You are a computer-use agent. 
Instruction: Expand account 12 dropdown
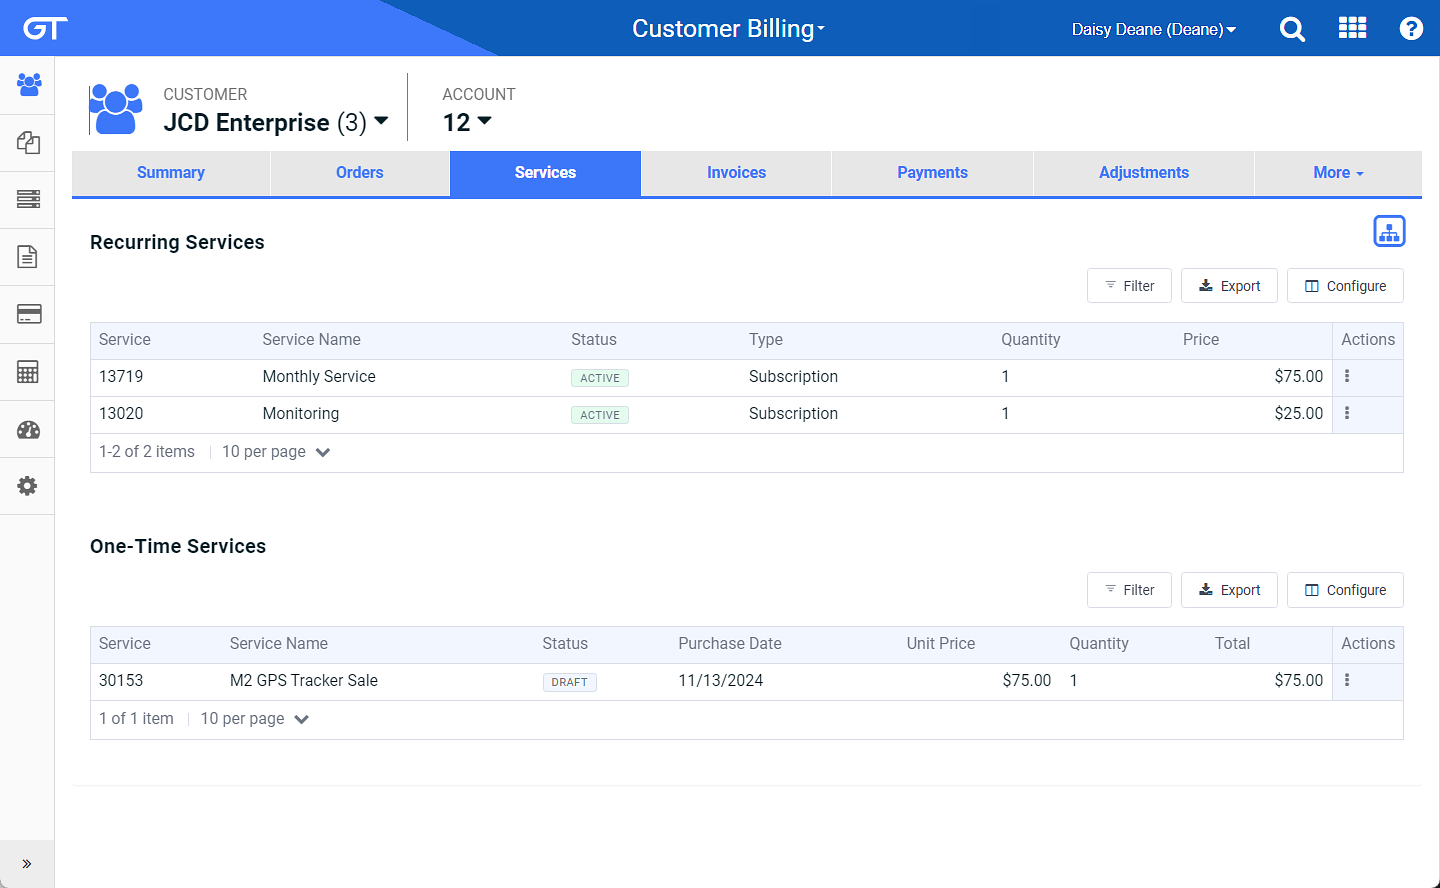tap(467, 122)
